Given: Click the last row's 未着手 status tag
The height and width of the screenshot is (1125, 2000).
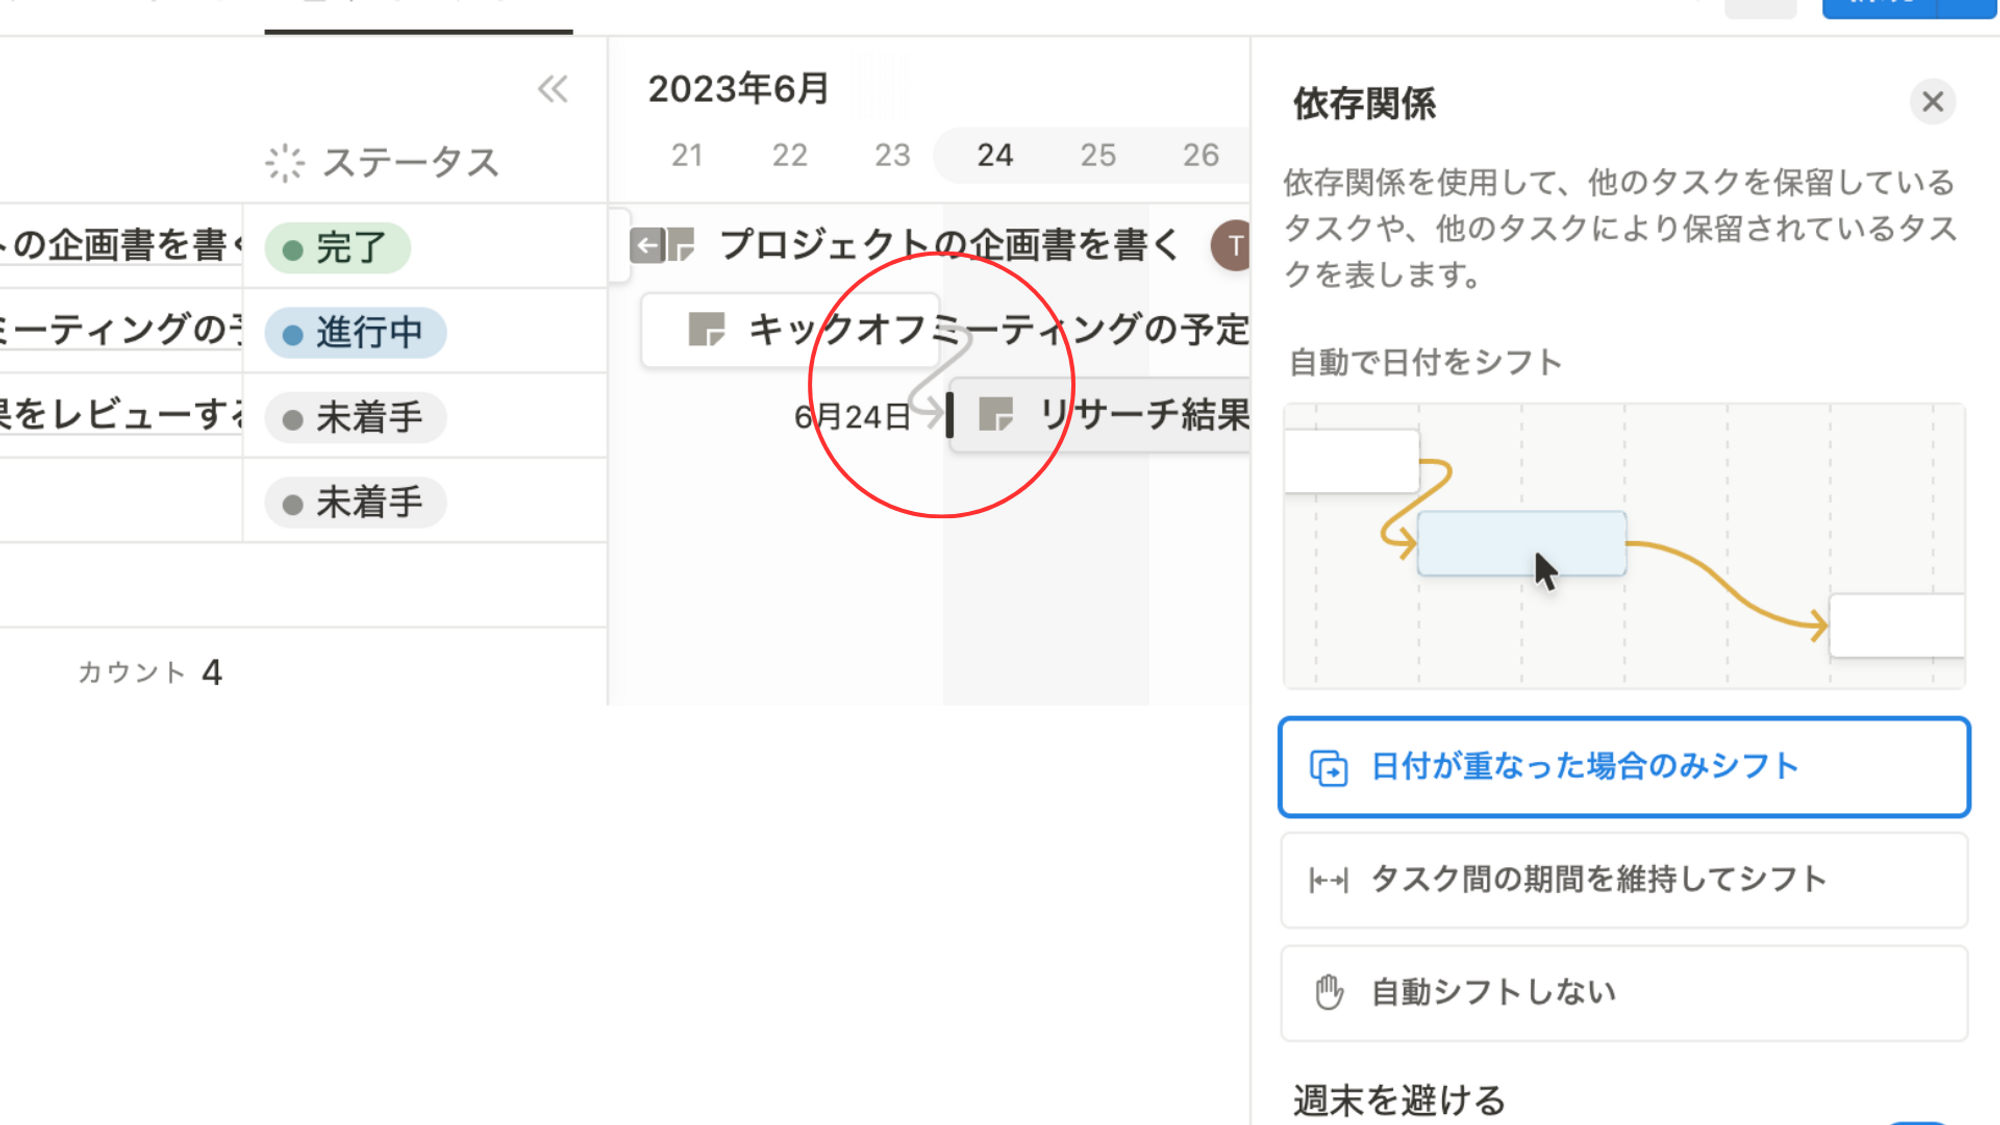Looking at the screenshot, I should pyautogui.click(x=355, y=503).
